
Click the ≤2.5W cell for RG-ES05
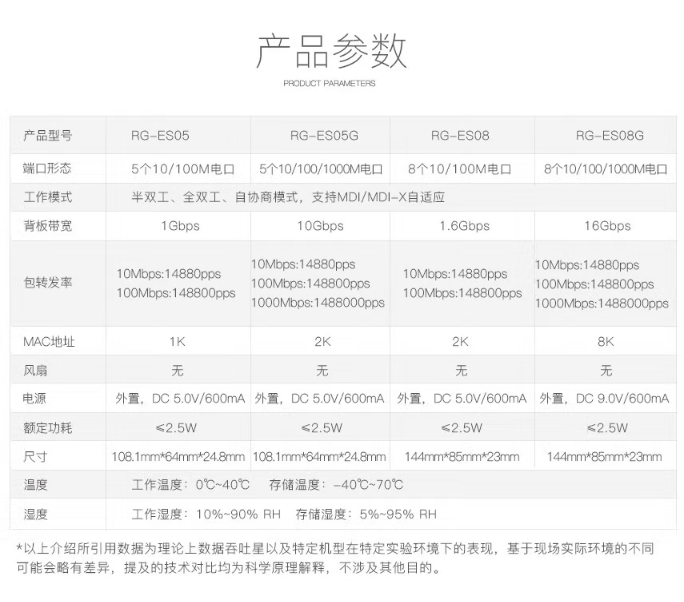point(177,428)
